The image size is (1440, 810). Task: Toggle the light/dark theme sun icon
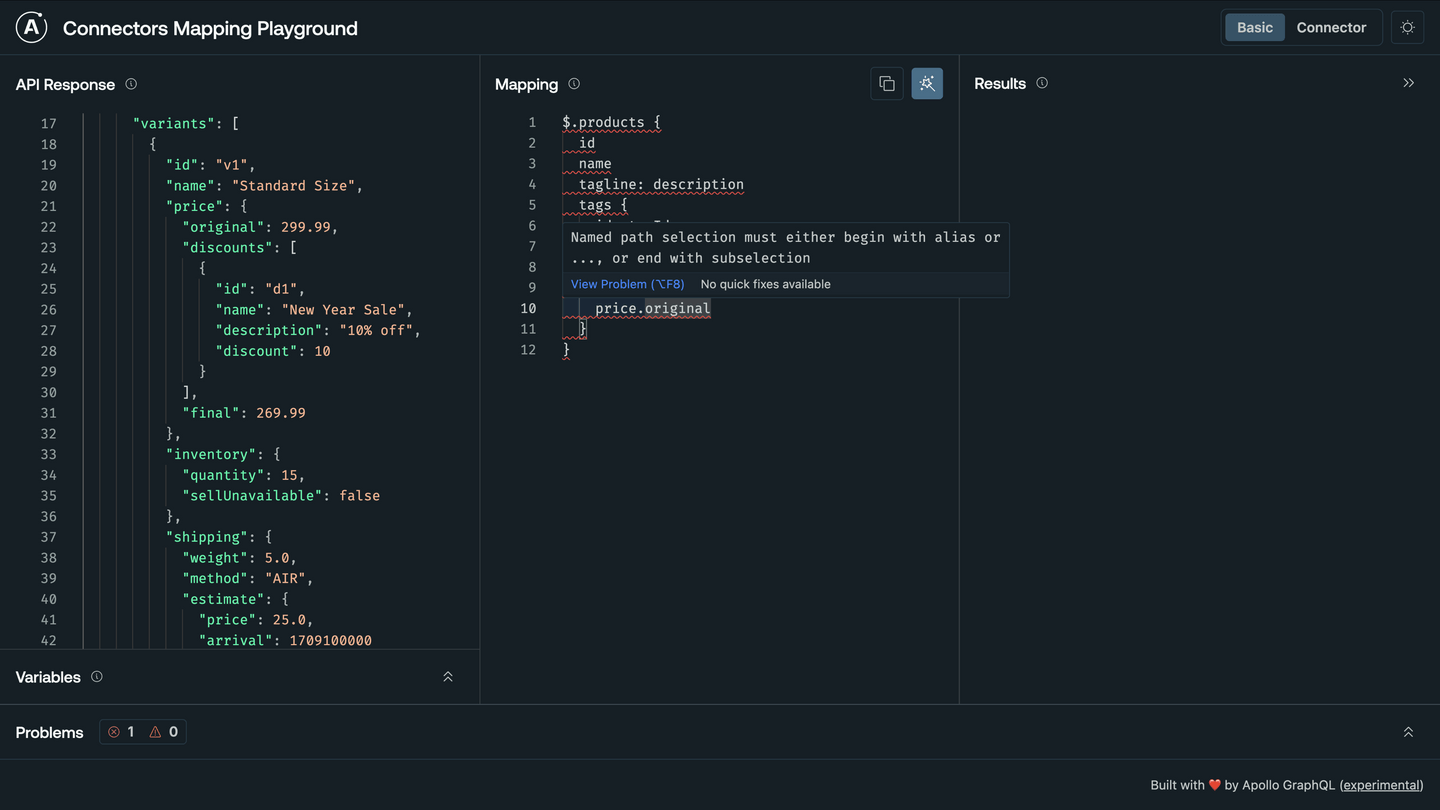pos(1407,28)
